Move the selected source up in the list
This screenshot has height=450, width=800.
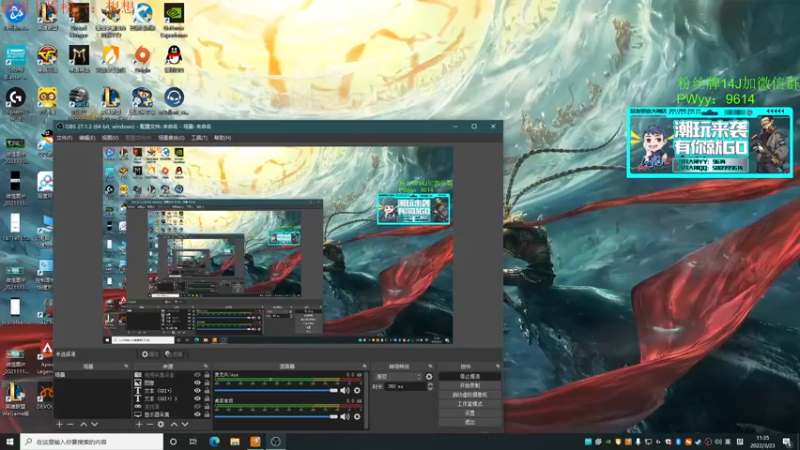coord(174,424)
